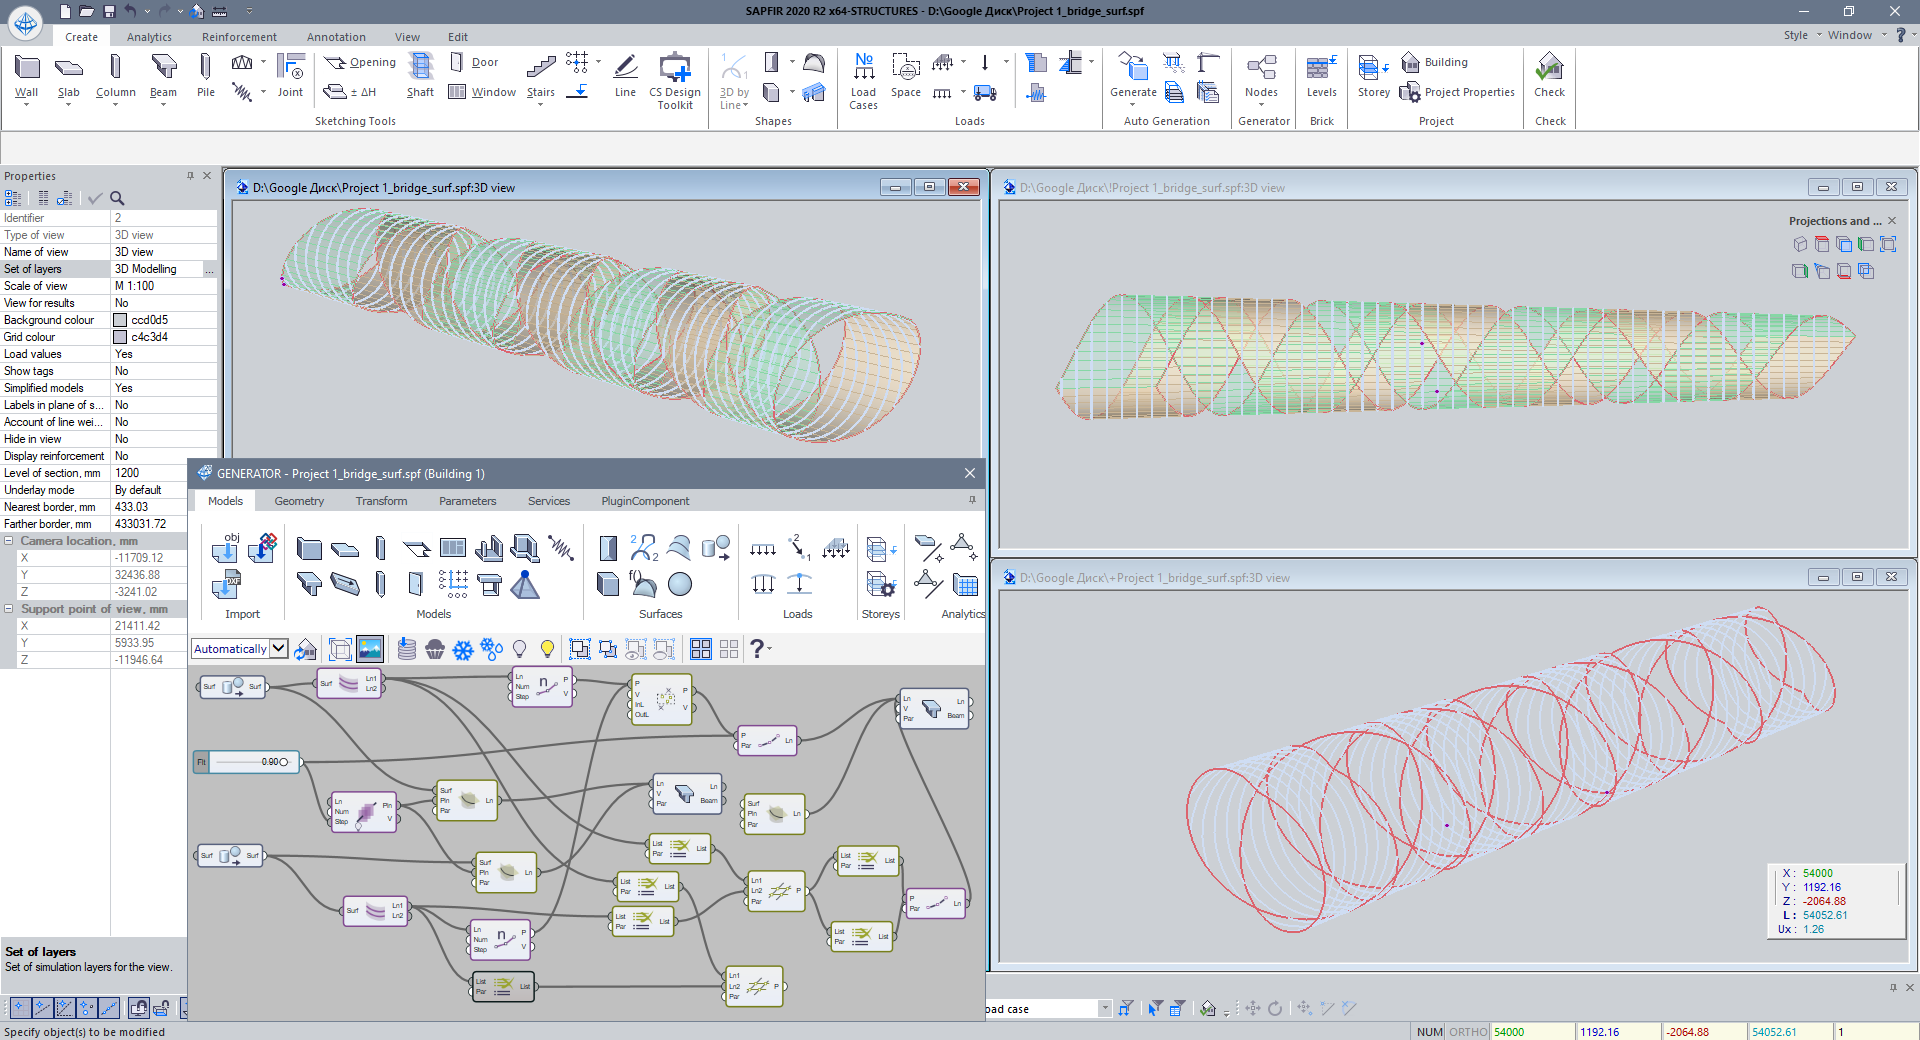This screenshot has height=1040, width=1920.
Task: Open the Automatically update dropdown
Action: (279, 649)
